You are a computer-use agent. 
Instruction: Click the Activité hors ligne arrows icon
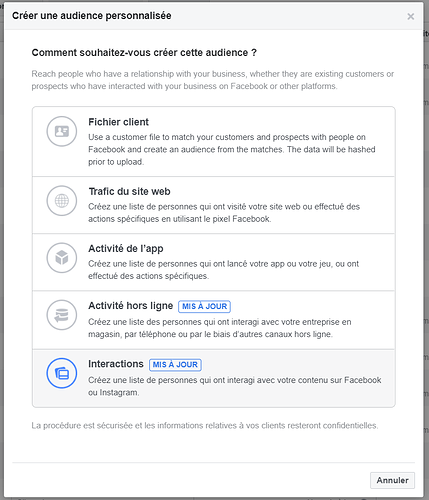[62, 315]
